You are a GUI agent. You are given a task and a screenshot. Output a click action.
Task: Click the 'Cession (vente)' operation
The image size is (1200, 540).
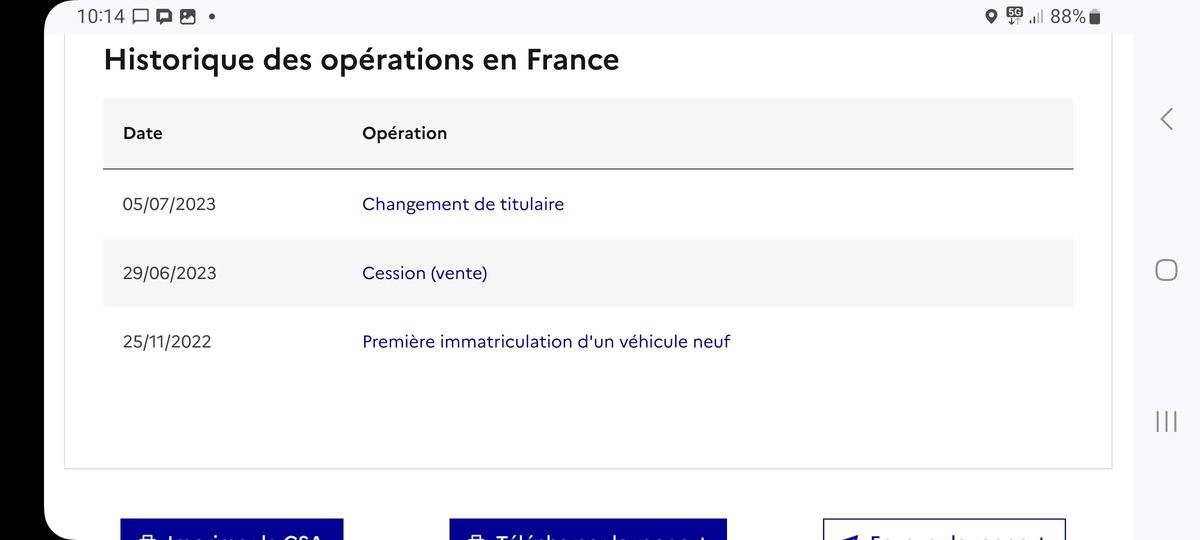[x=425, y=273]
